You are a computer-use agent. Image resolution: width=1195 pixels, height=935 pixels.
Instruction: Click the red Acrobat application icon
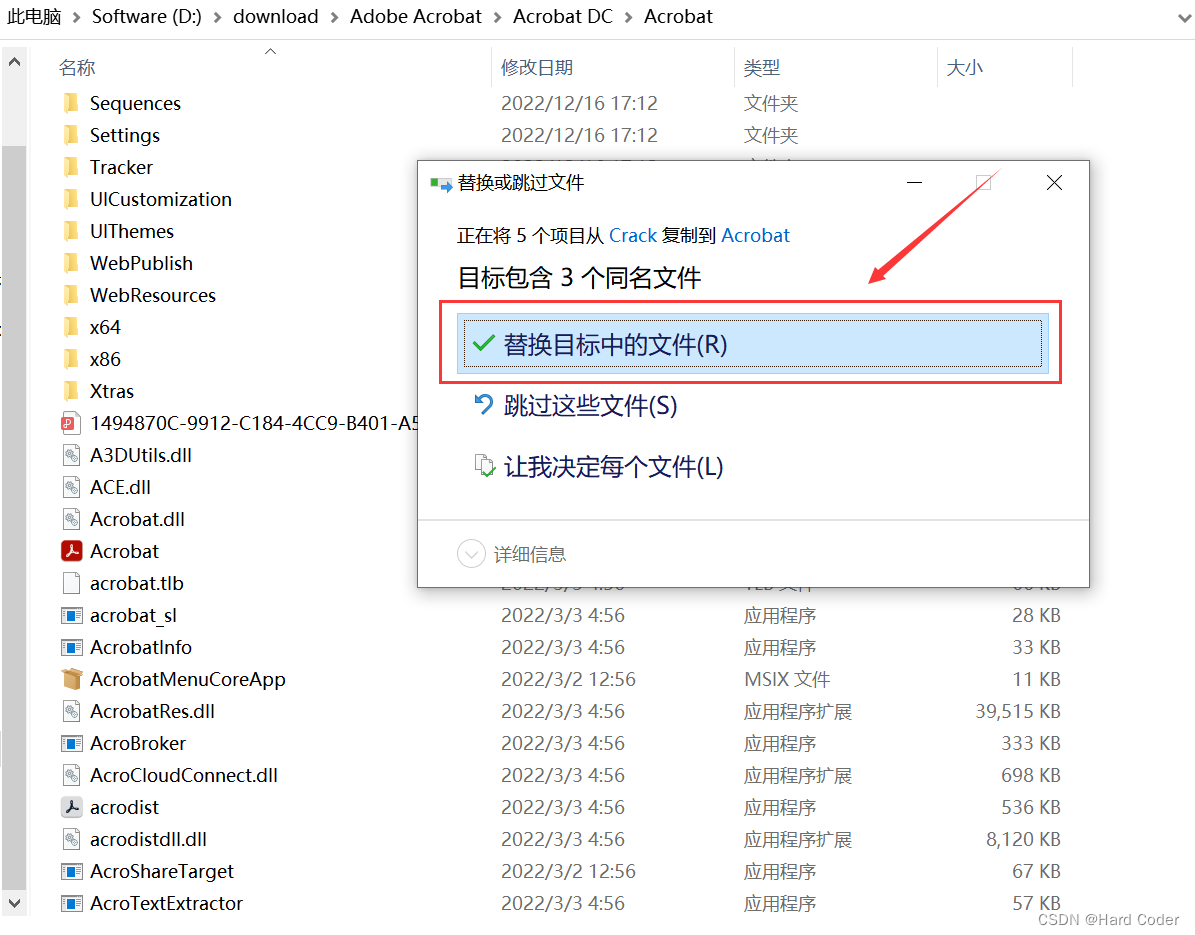[72, 551]
